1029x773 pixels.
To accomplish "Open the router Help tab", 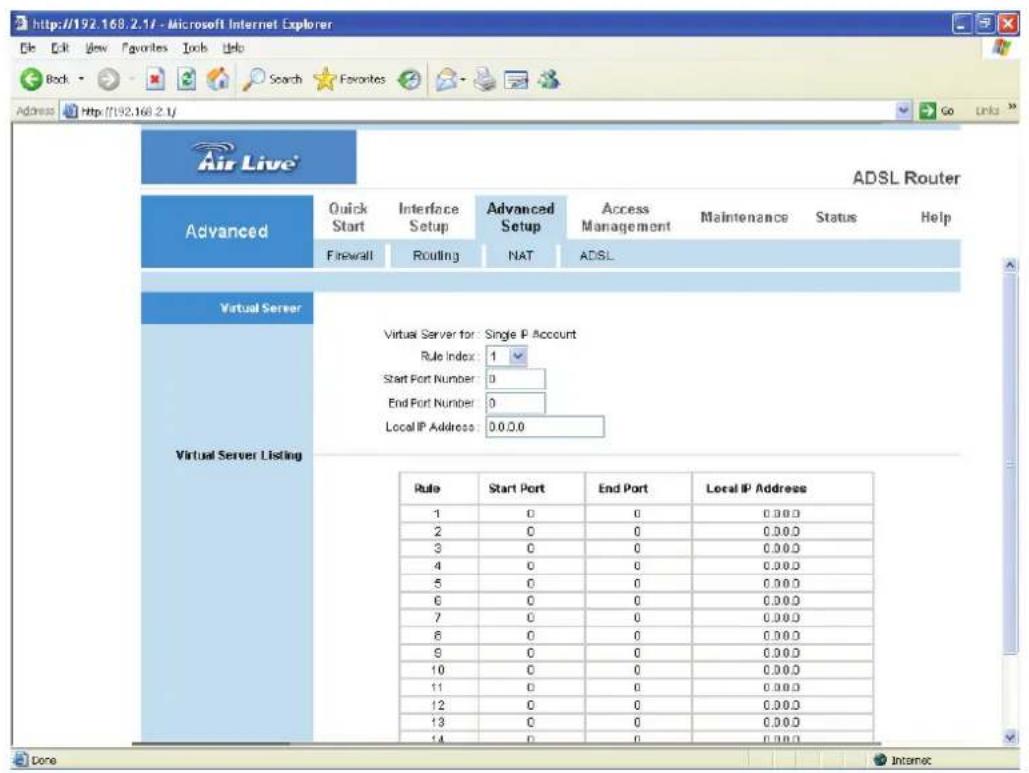I will pos(935,217).
